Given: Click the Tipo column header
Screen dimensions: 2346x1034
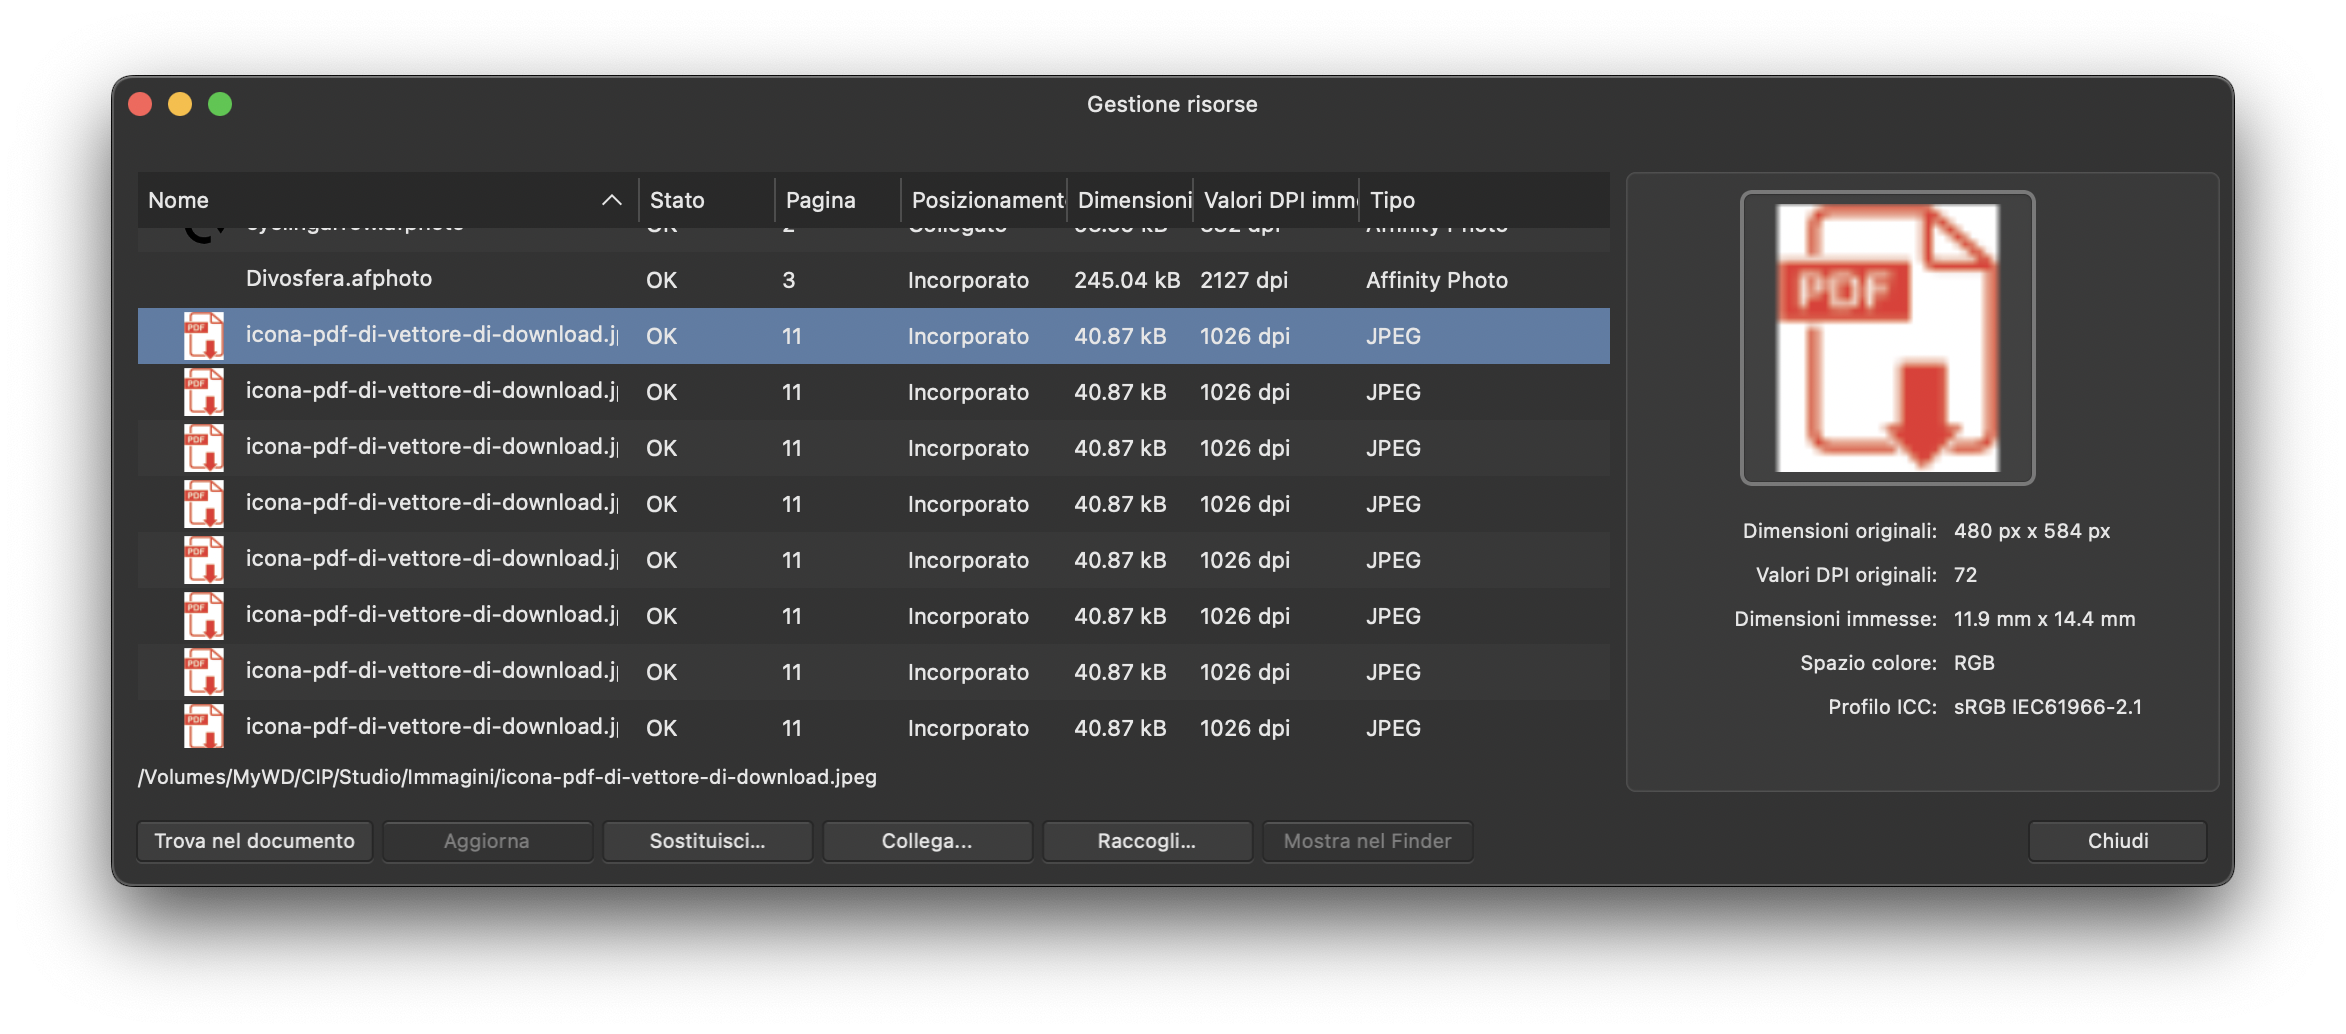Looking at the screenshot, I should point(1392,200).
